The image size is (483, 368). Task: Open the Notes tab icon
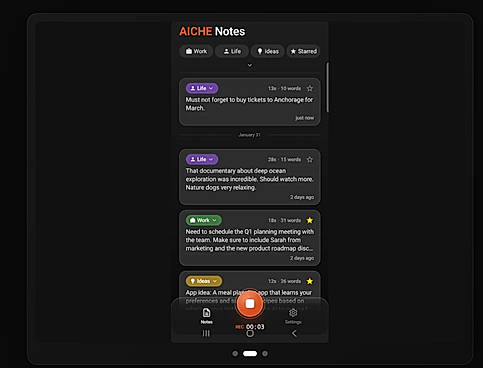pos(207,313)
